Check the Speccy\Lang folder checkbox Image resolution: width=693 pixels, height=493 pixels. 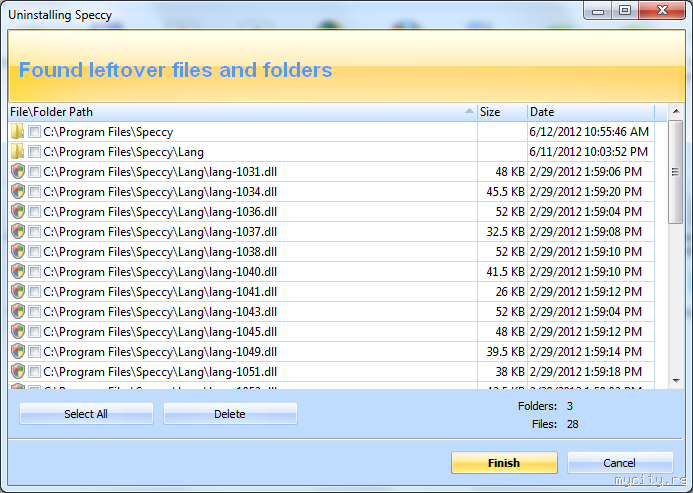click(34, 152)
